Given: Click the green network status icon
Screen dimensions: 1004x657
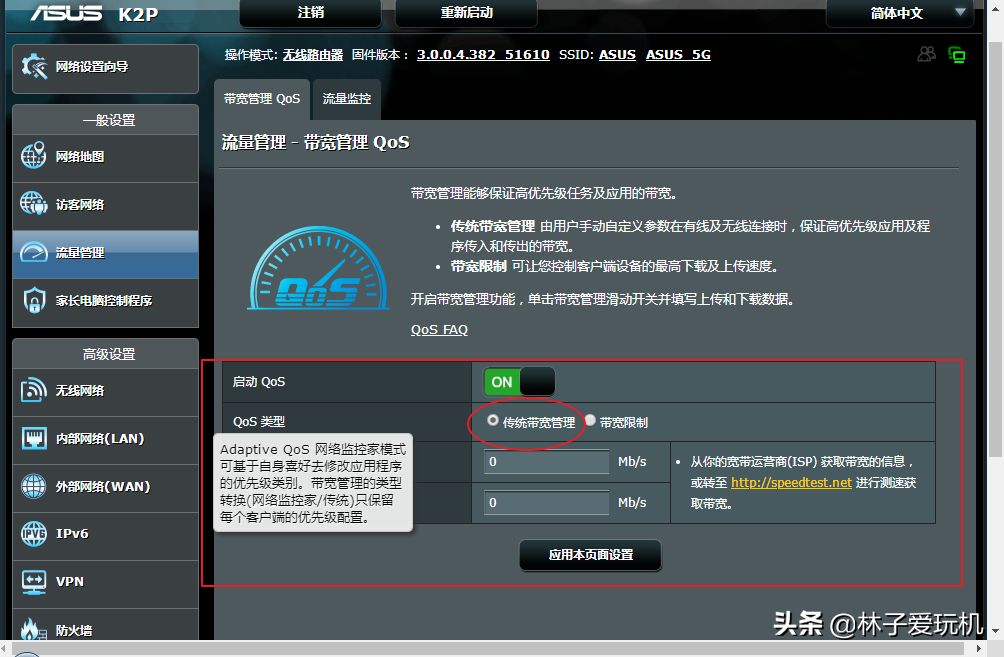Looking at the screenshot, I should 957,55.
